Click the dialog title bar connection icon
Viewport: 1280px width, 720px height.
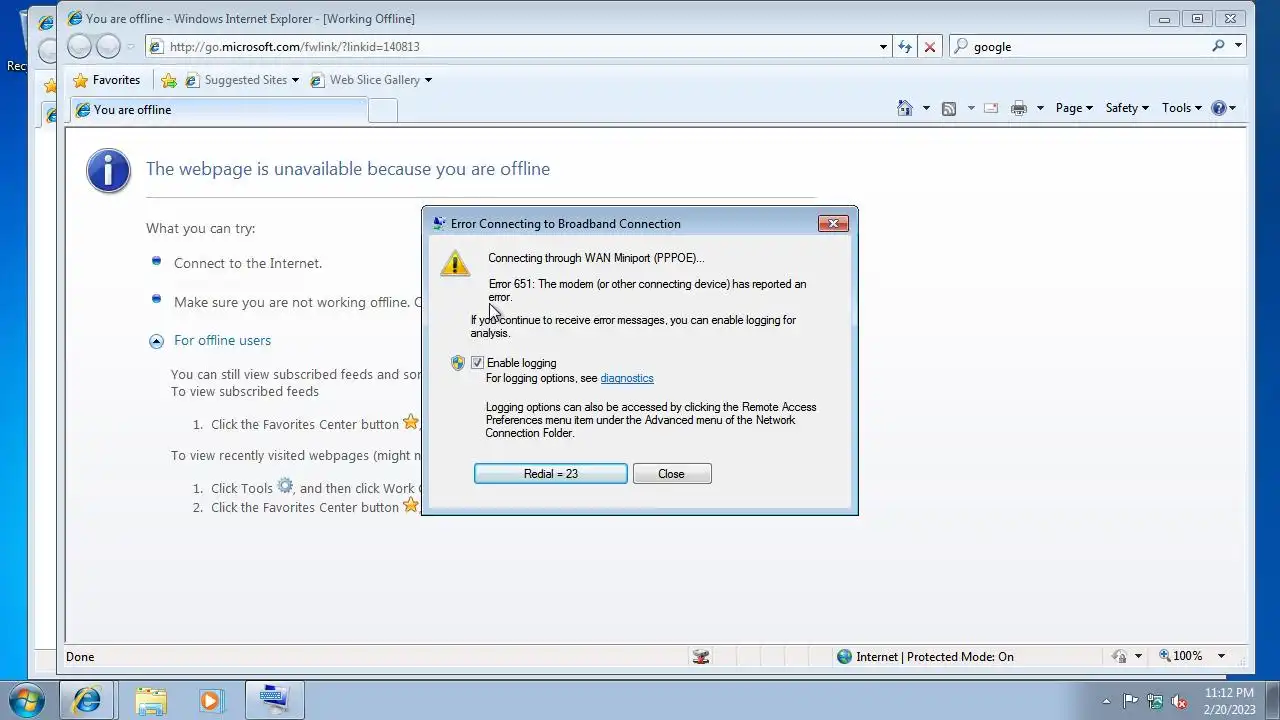(439, 223)
